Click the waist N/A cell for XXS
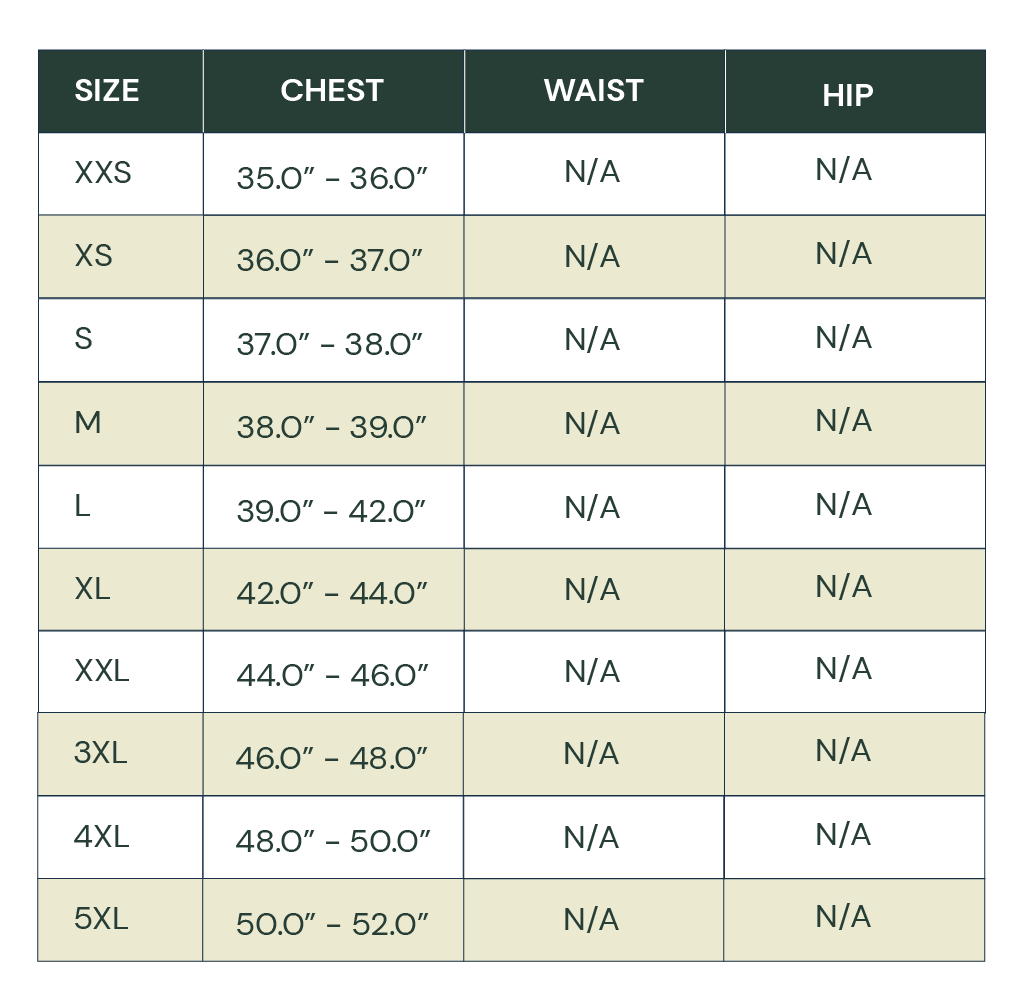Image resolution: width=1023 pixels, height=1003 pixels. (592, 173)
